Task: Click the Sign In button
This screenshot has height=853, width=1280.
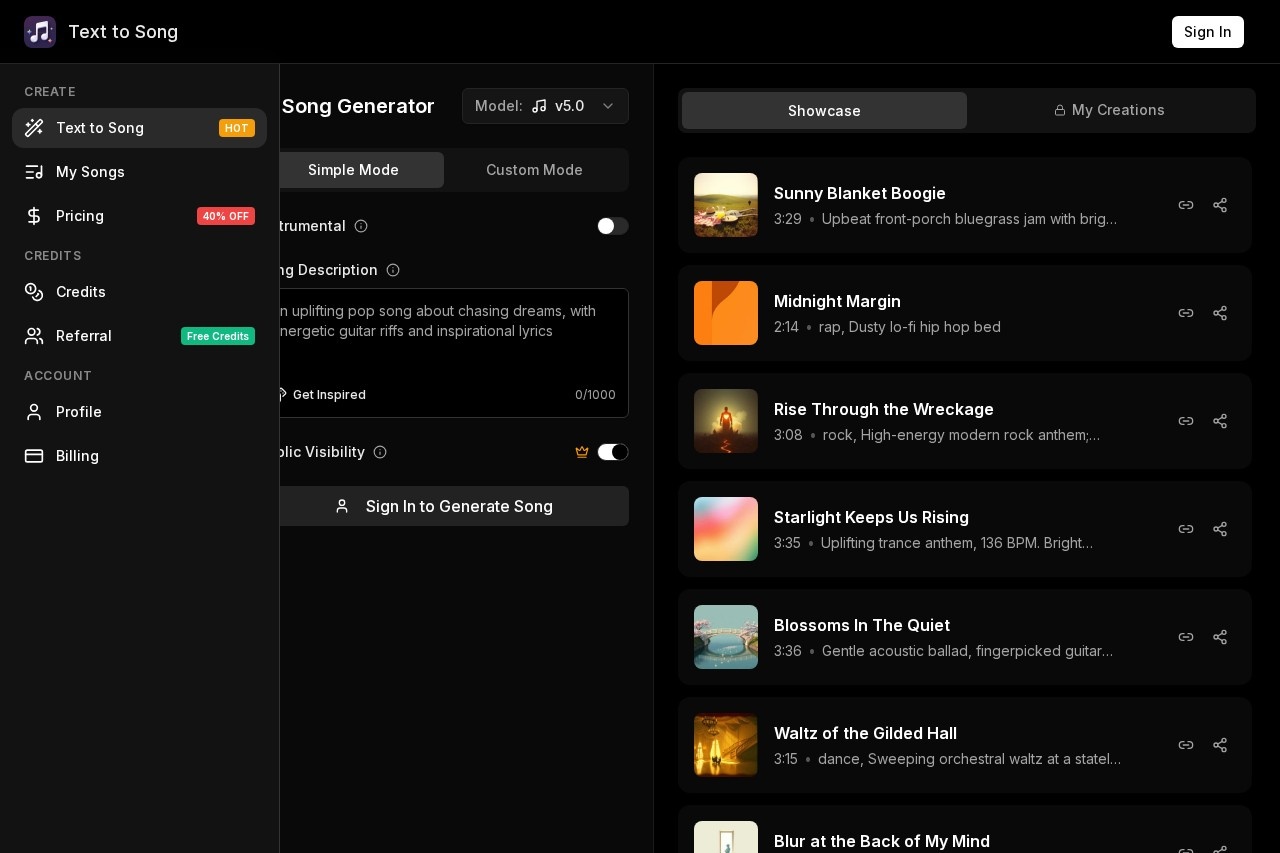Action: click(x=1207, y=32)
